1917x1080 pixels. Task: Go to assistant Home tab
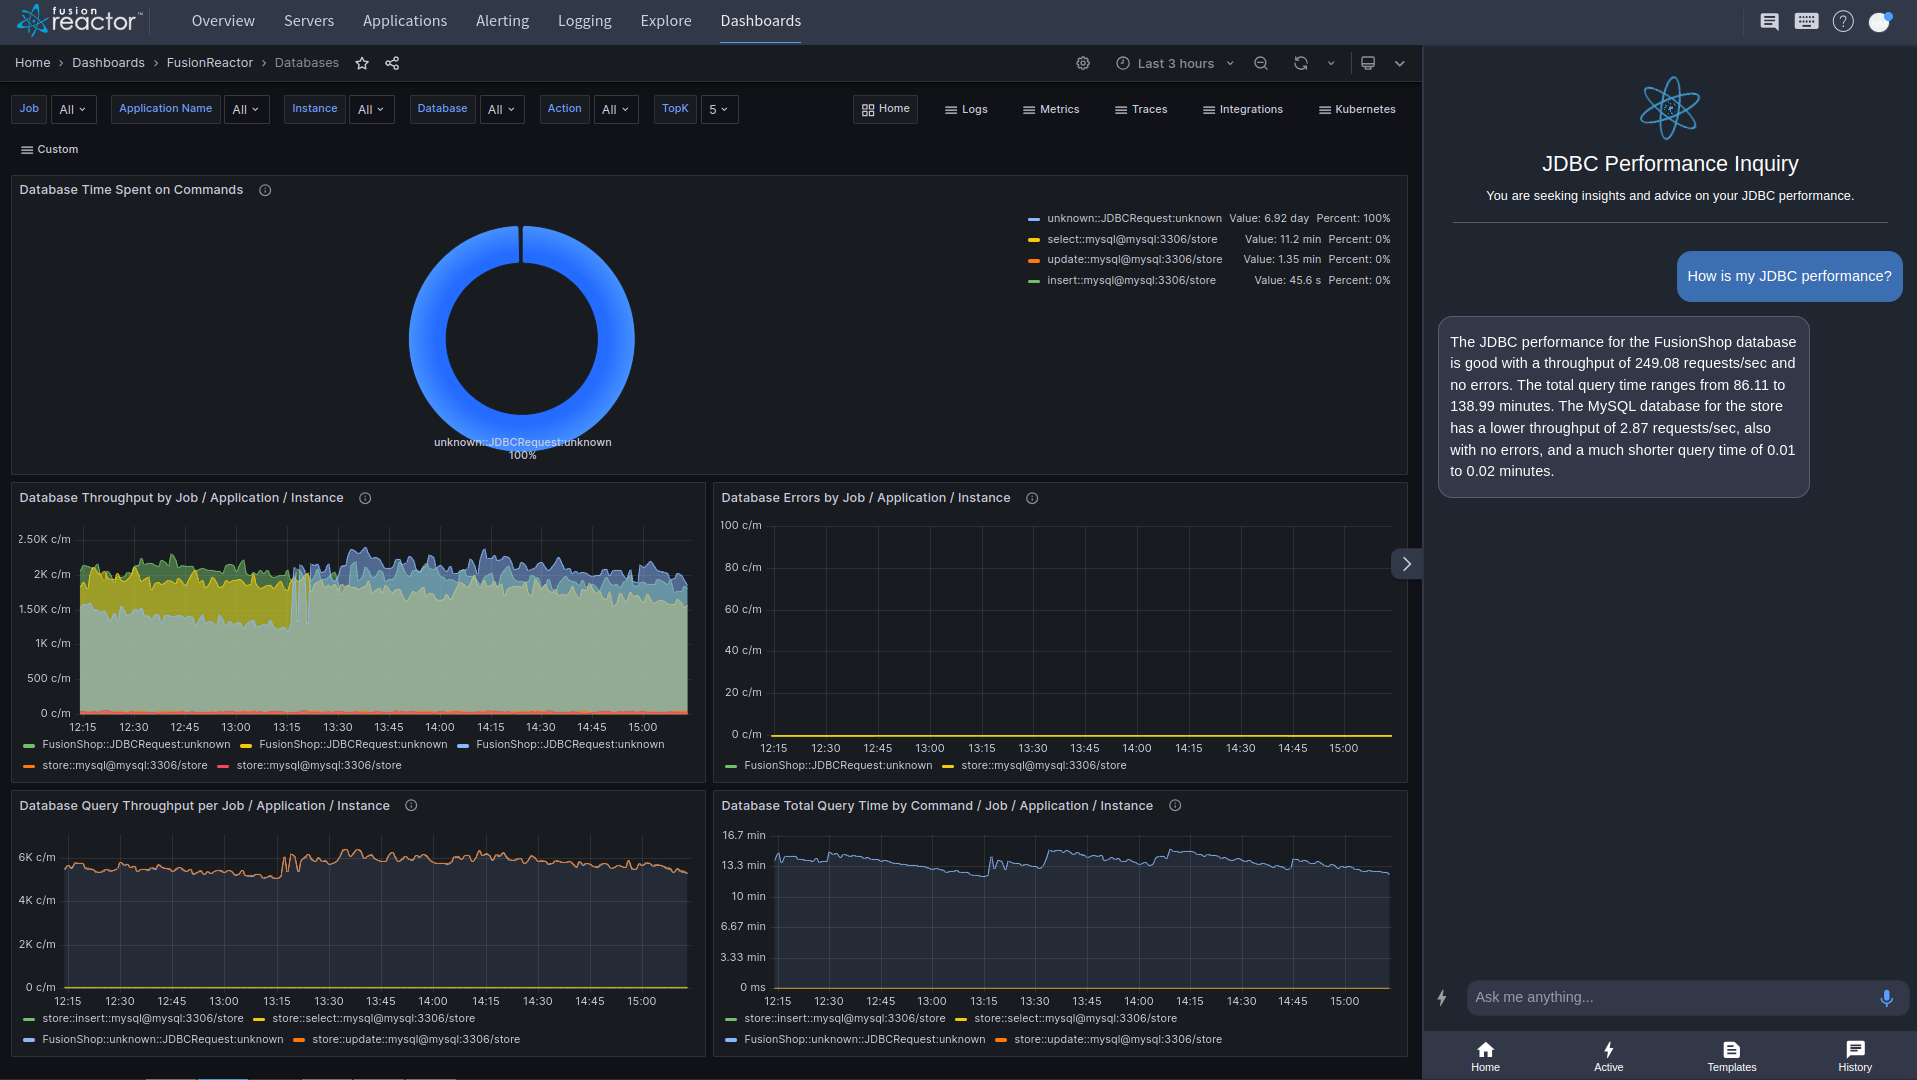click(x=1485, y=1056)
